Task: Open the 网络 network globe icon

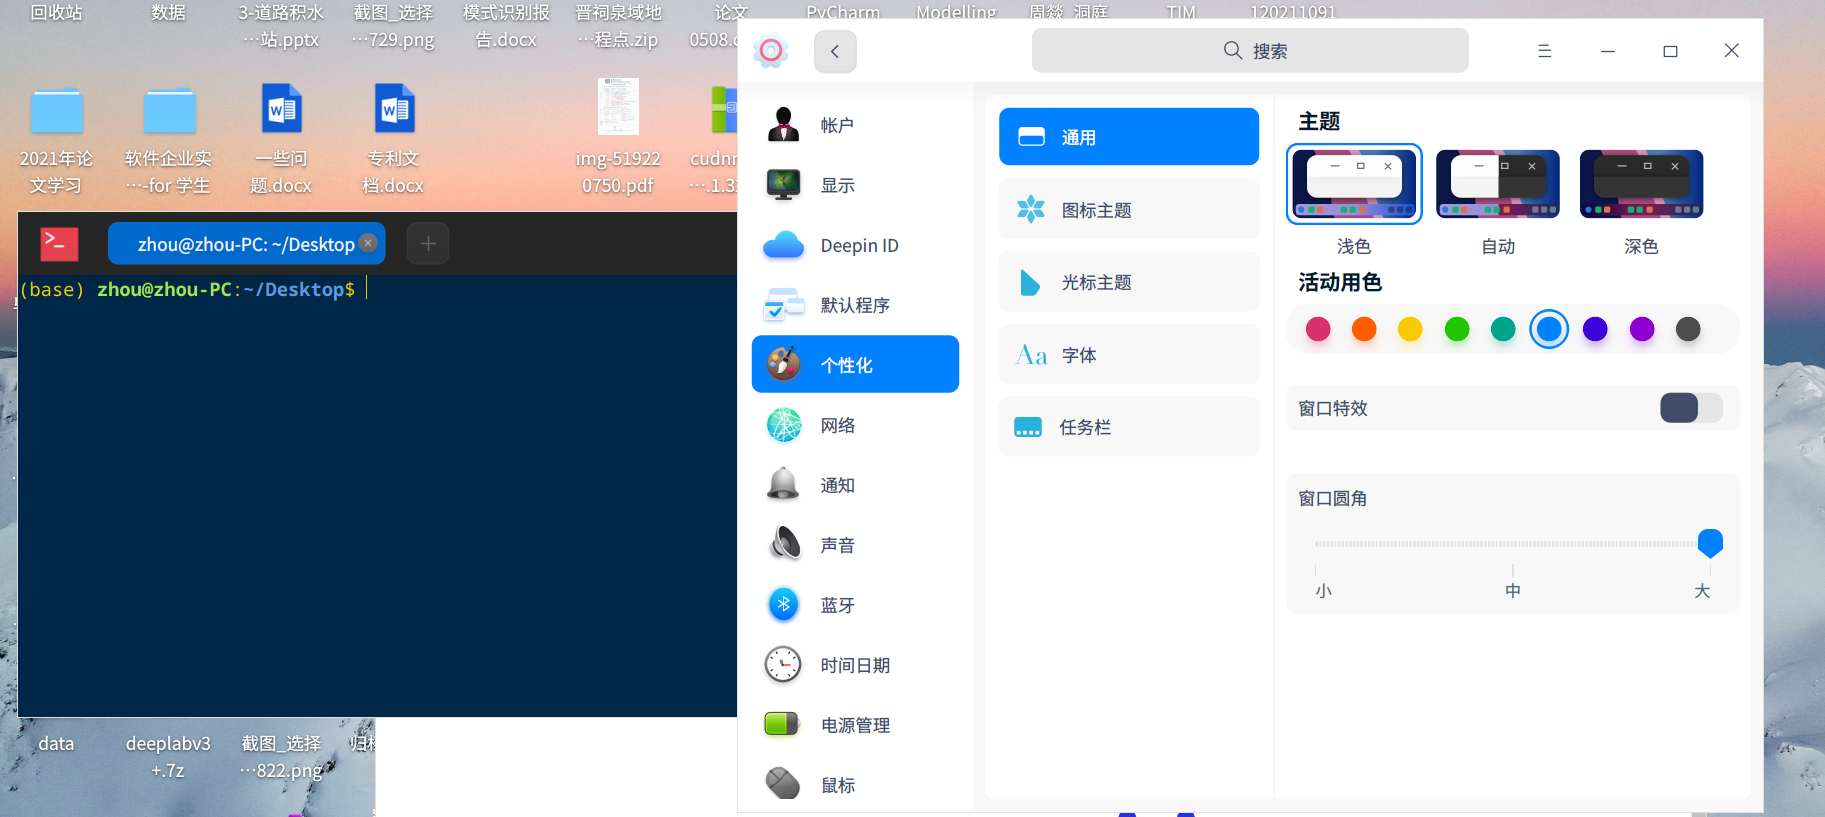Action: (x=784, y=425)
